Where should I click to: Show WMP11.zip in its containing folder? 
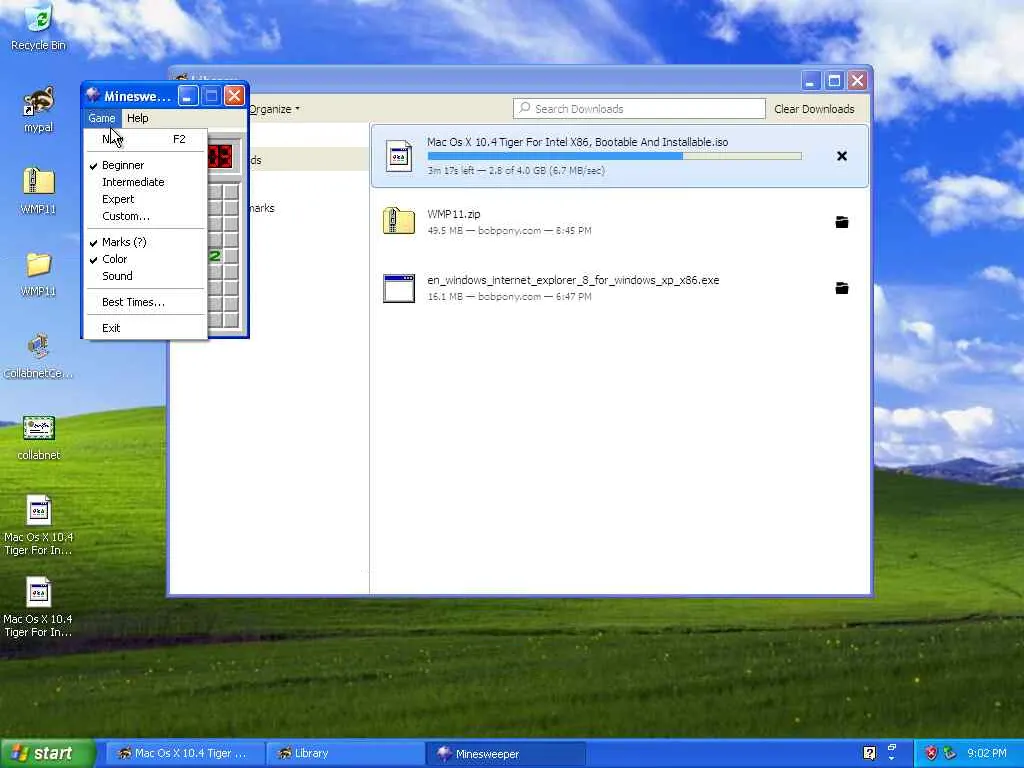842,222
